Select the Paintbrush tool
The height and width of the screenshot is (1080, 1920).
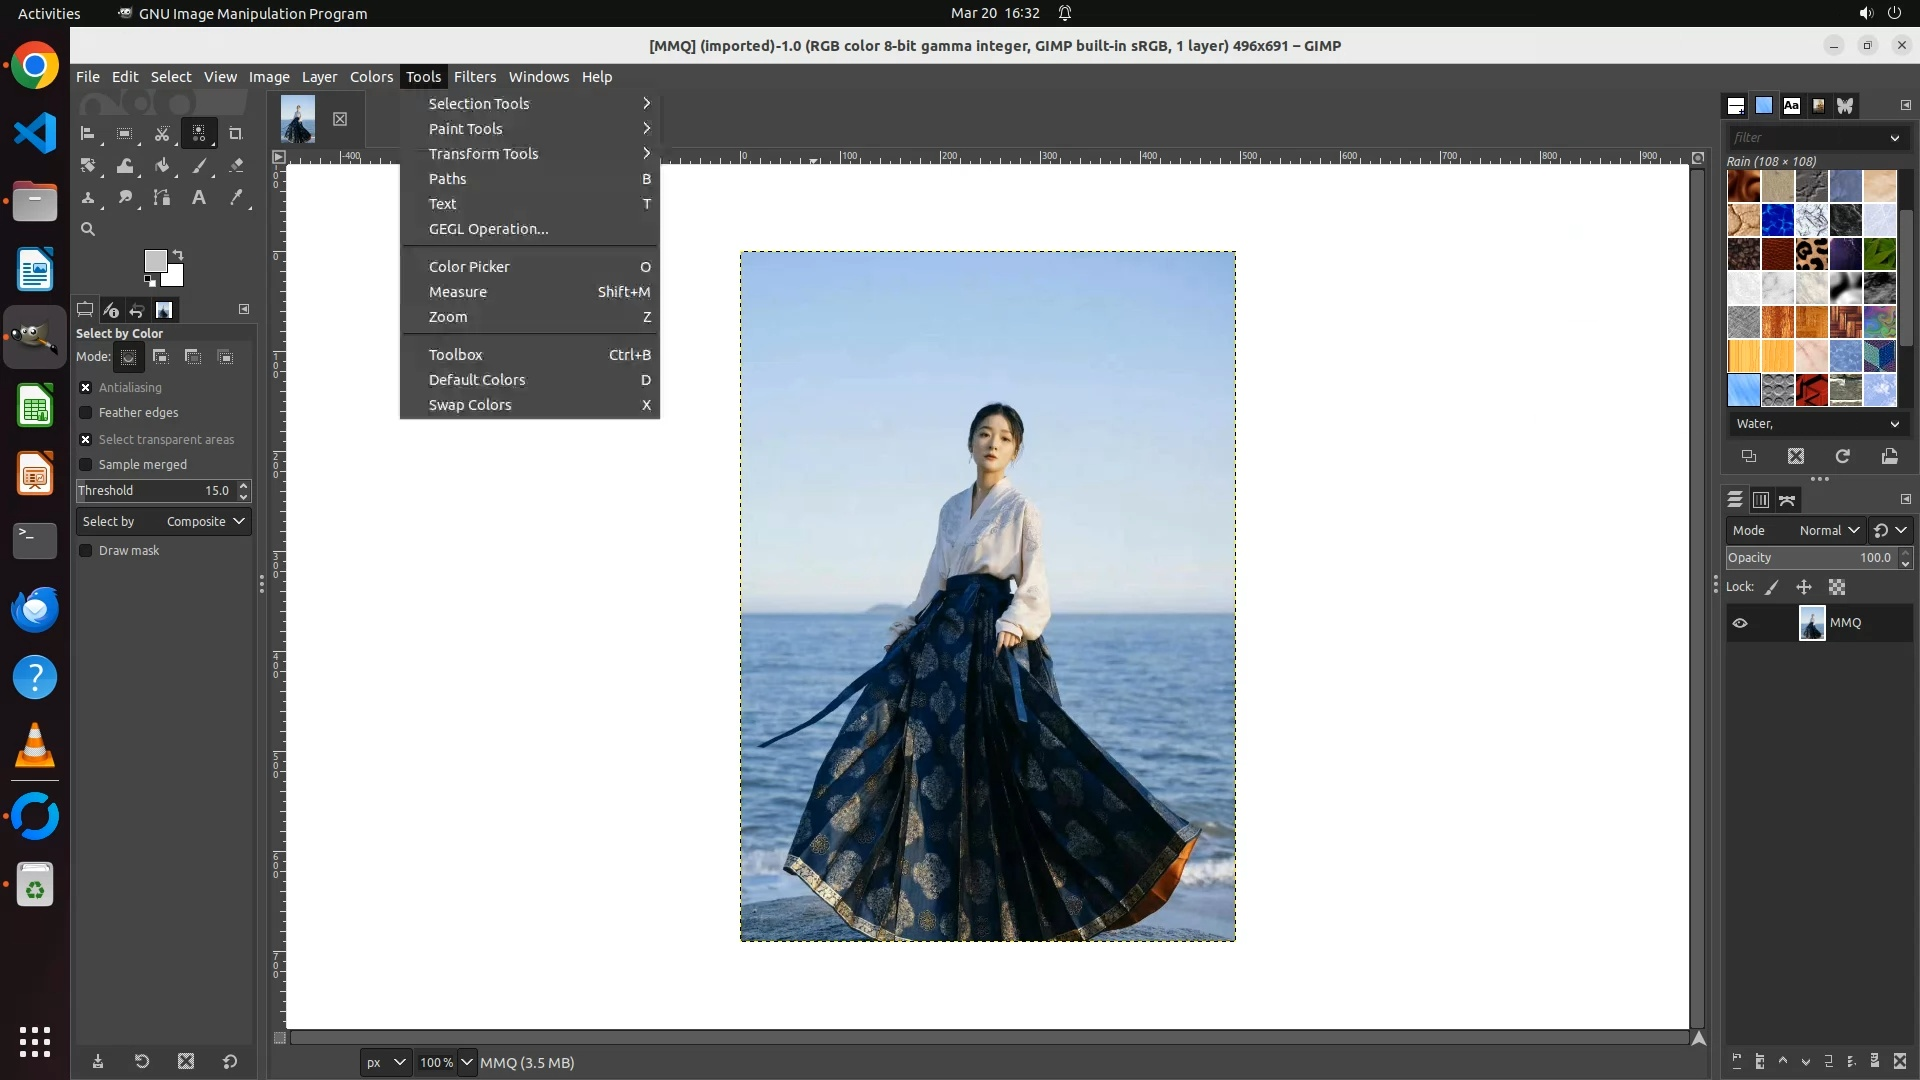tap(199, 166)
